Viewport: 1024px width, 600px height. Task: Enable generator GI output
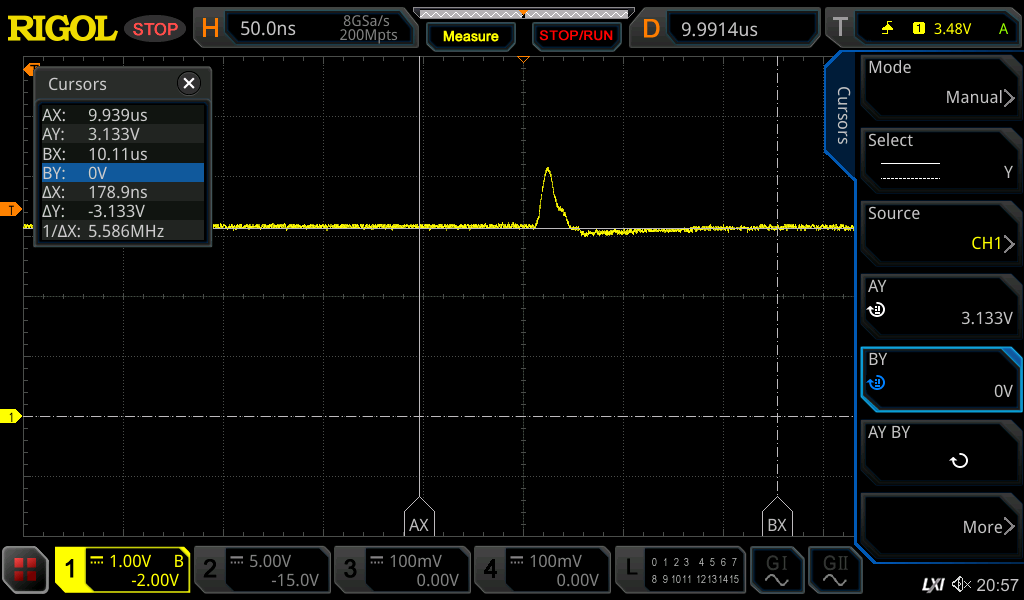tap(776, 571)
